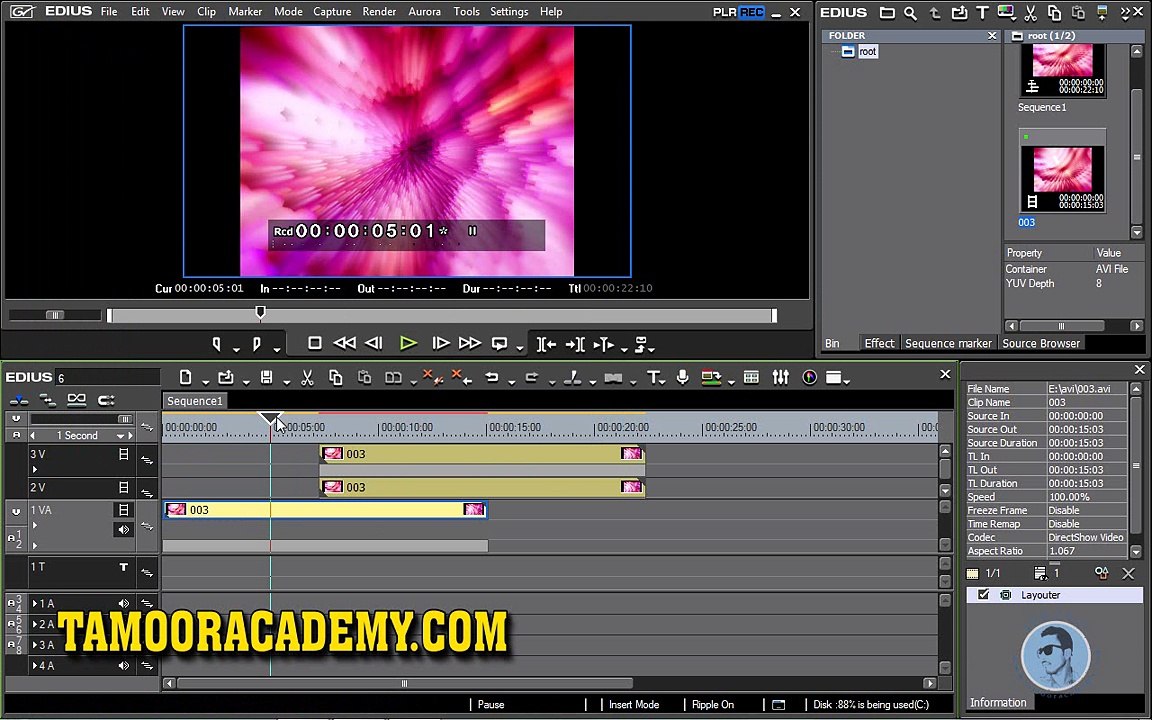This screenshot has width=1152, height=720.
Task: Open the Save project dropdown arrow
Action: pyautogui.click(x=287, y=381)
